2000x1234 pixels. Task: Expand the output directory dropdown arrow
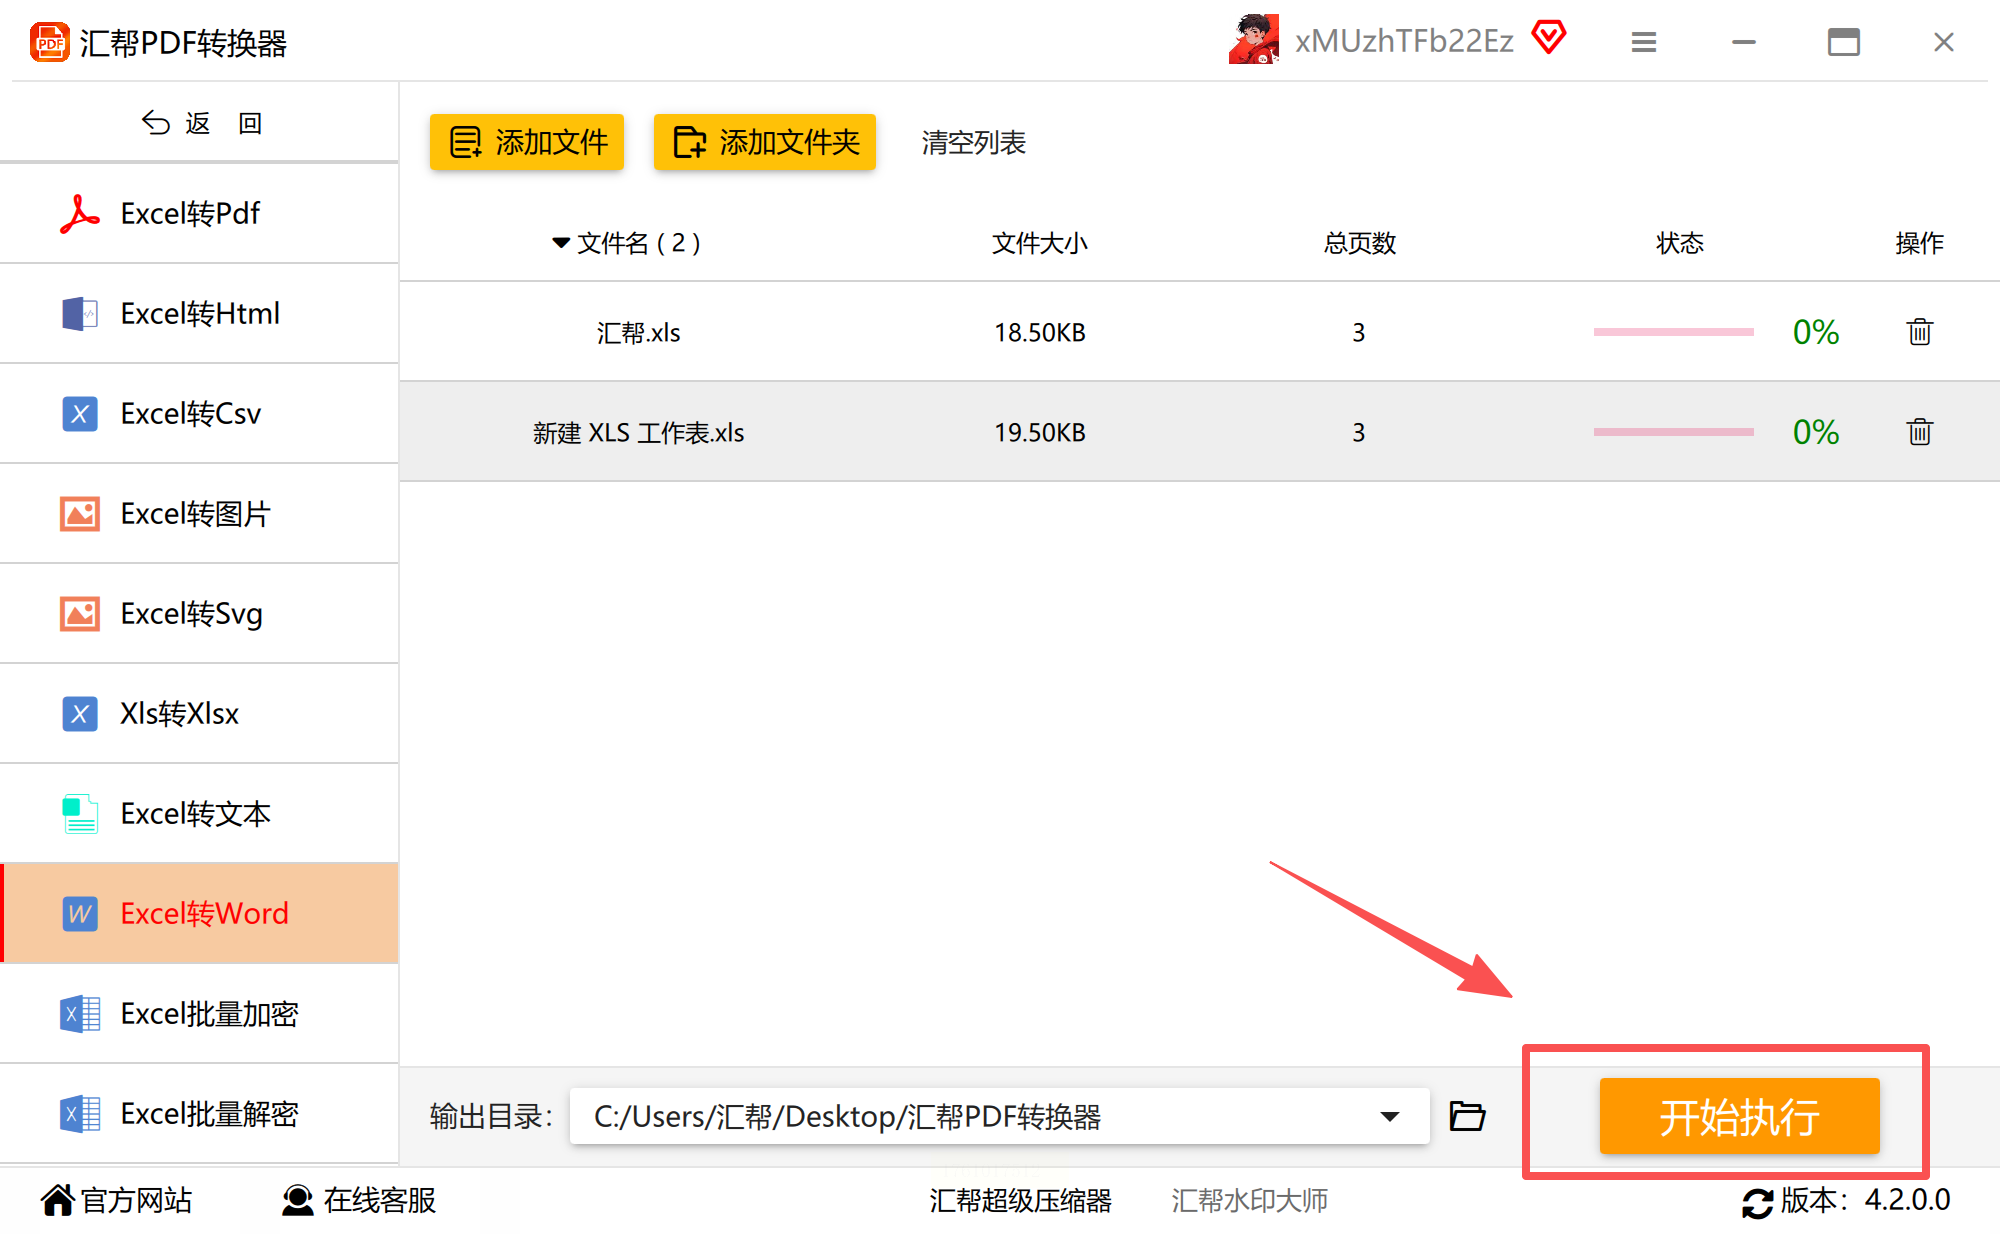(1389, 1116)
